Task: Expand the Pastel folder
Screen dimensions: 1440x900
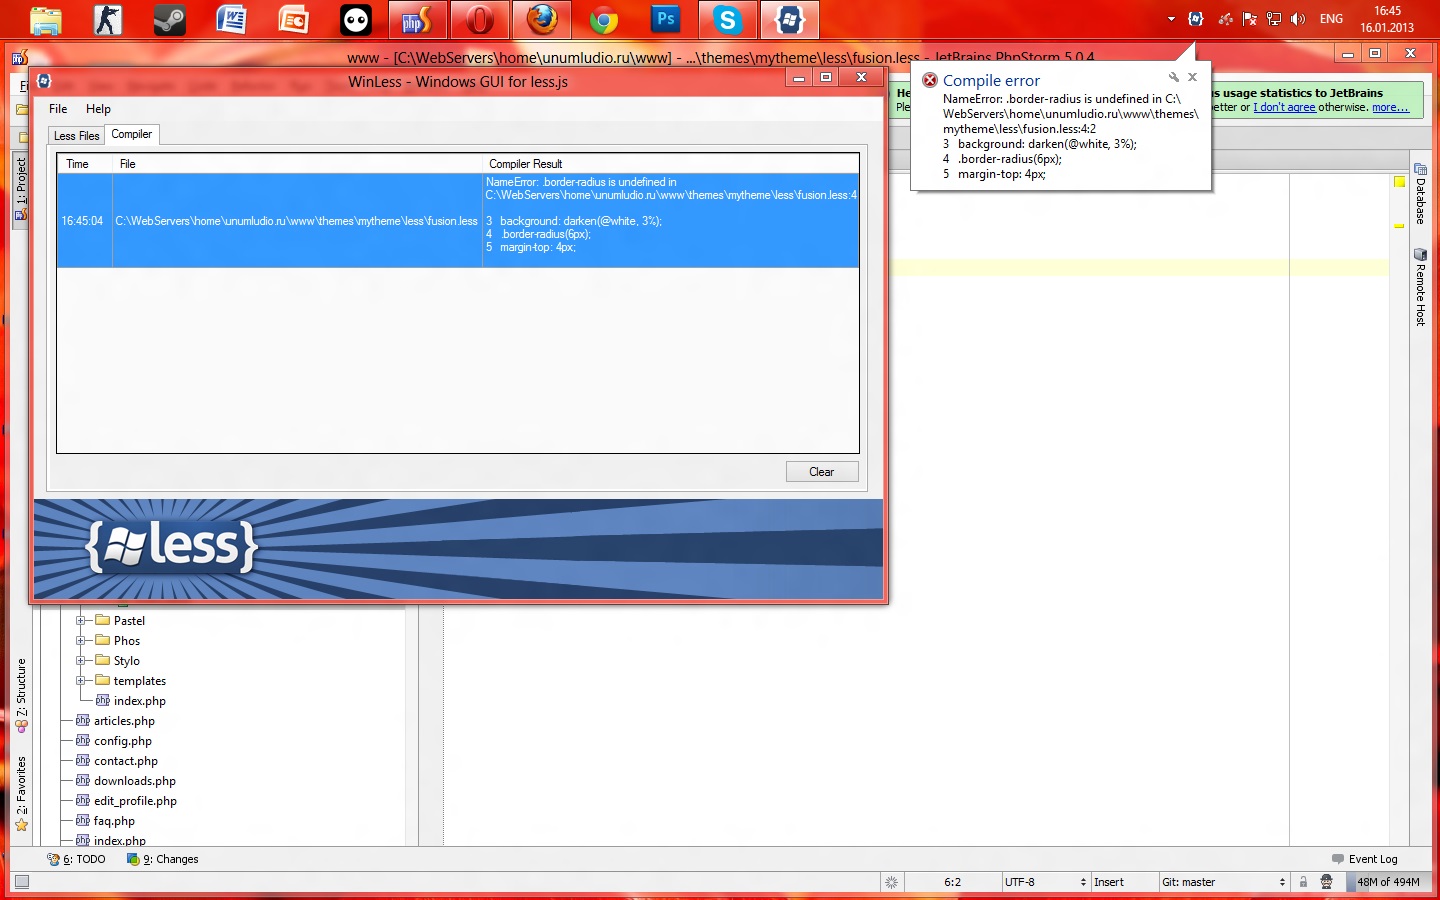Action: [x=81, y=620]
